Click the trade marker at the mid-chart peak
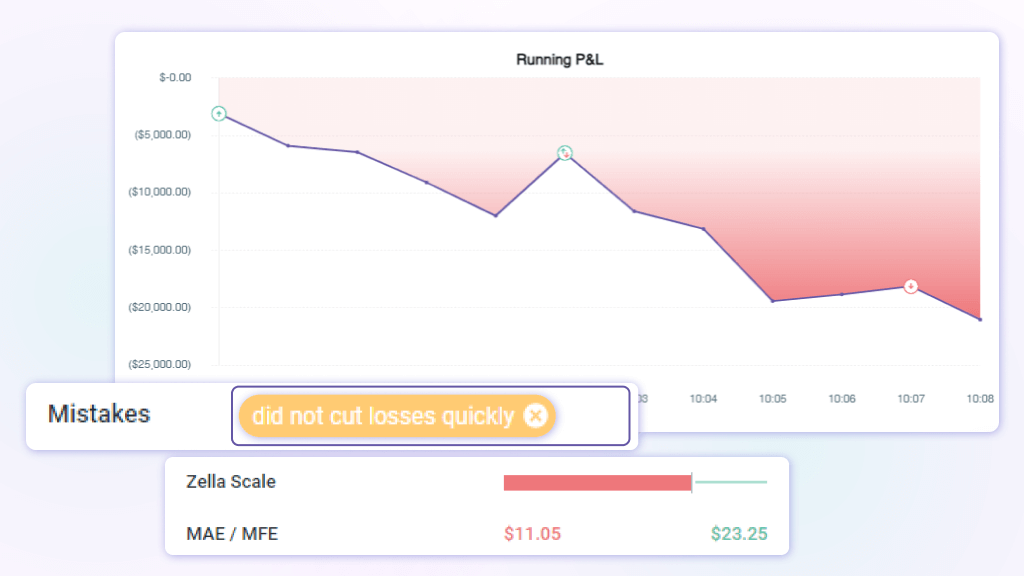The width and height of the screenshot is (1024, 576). 565,153
